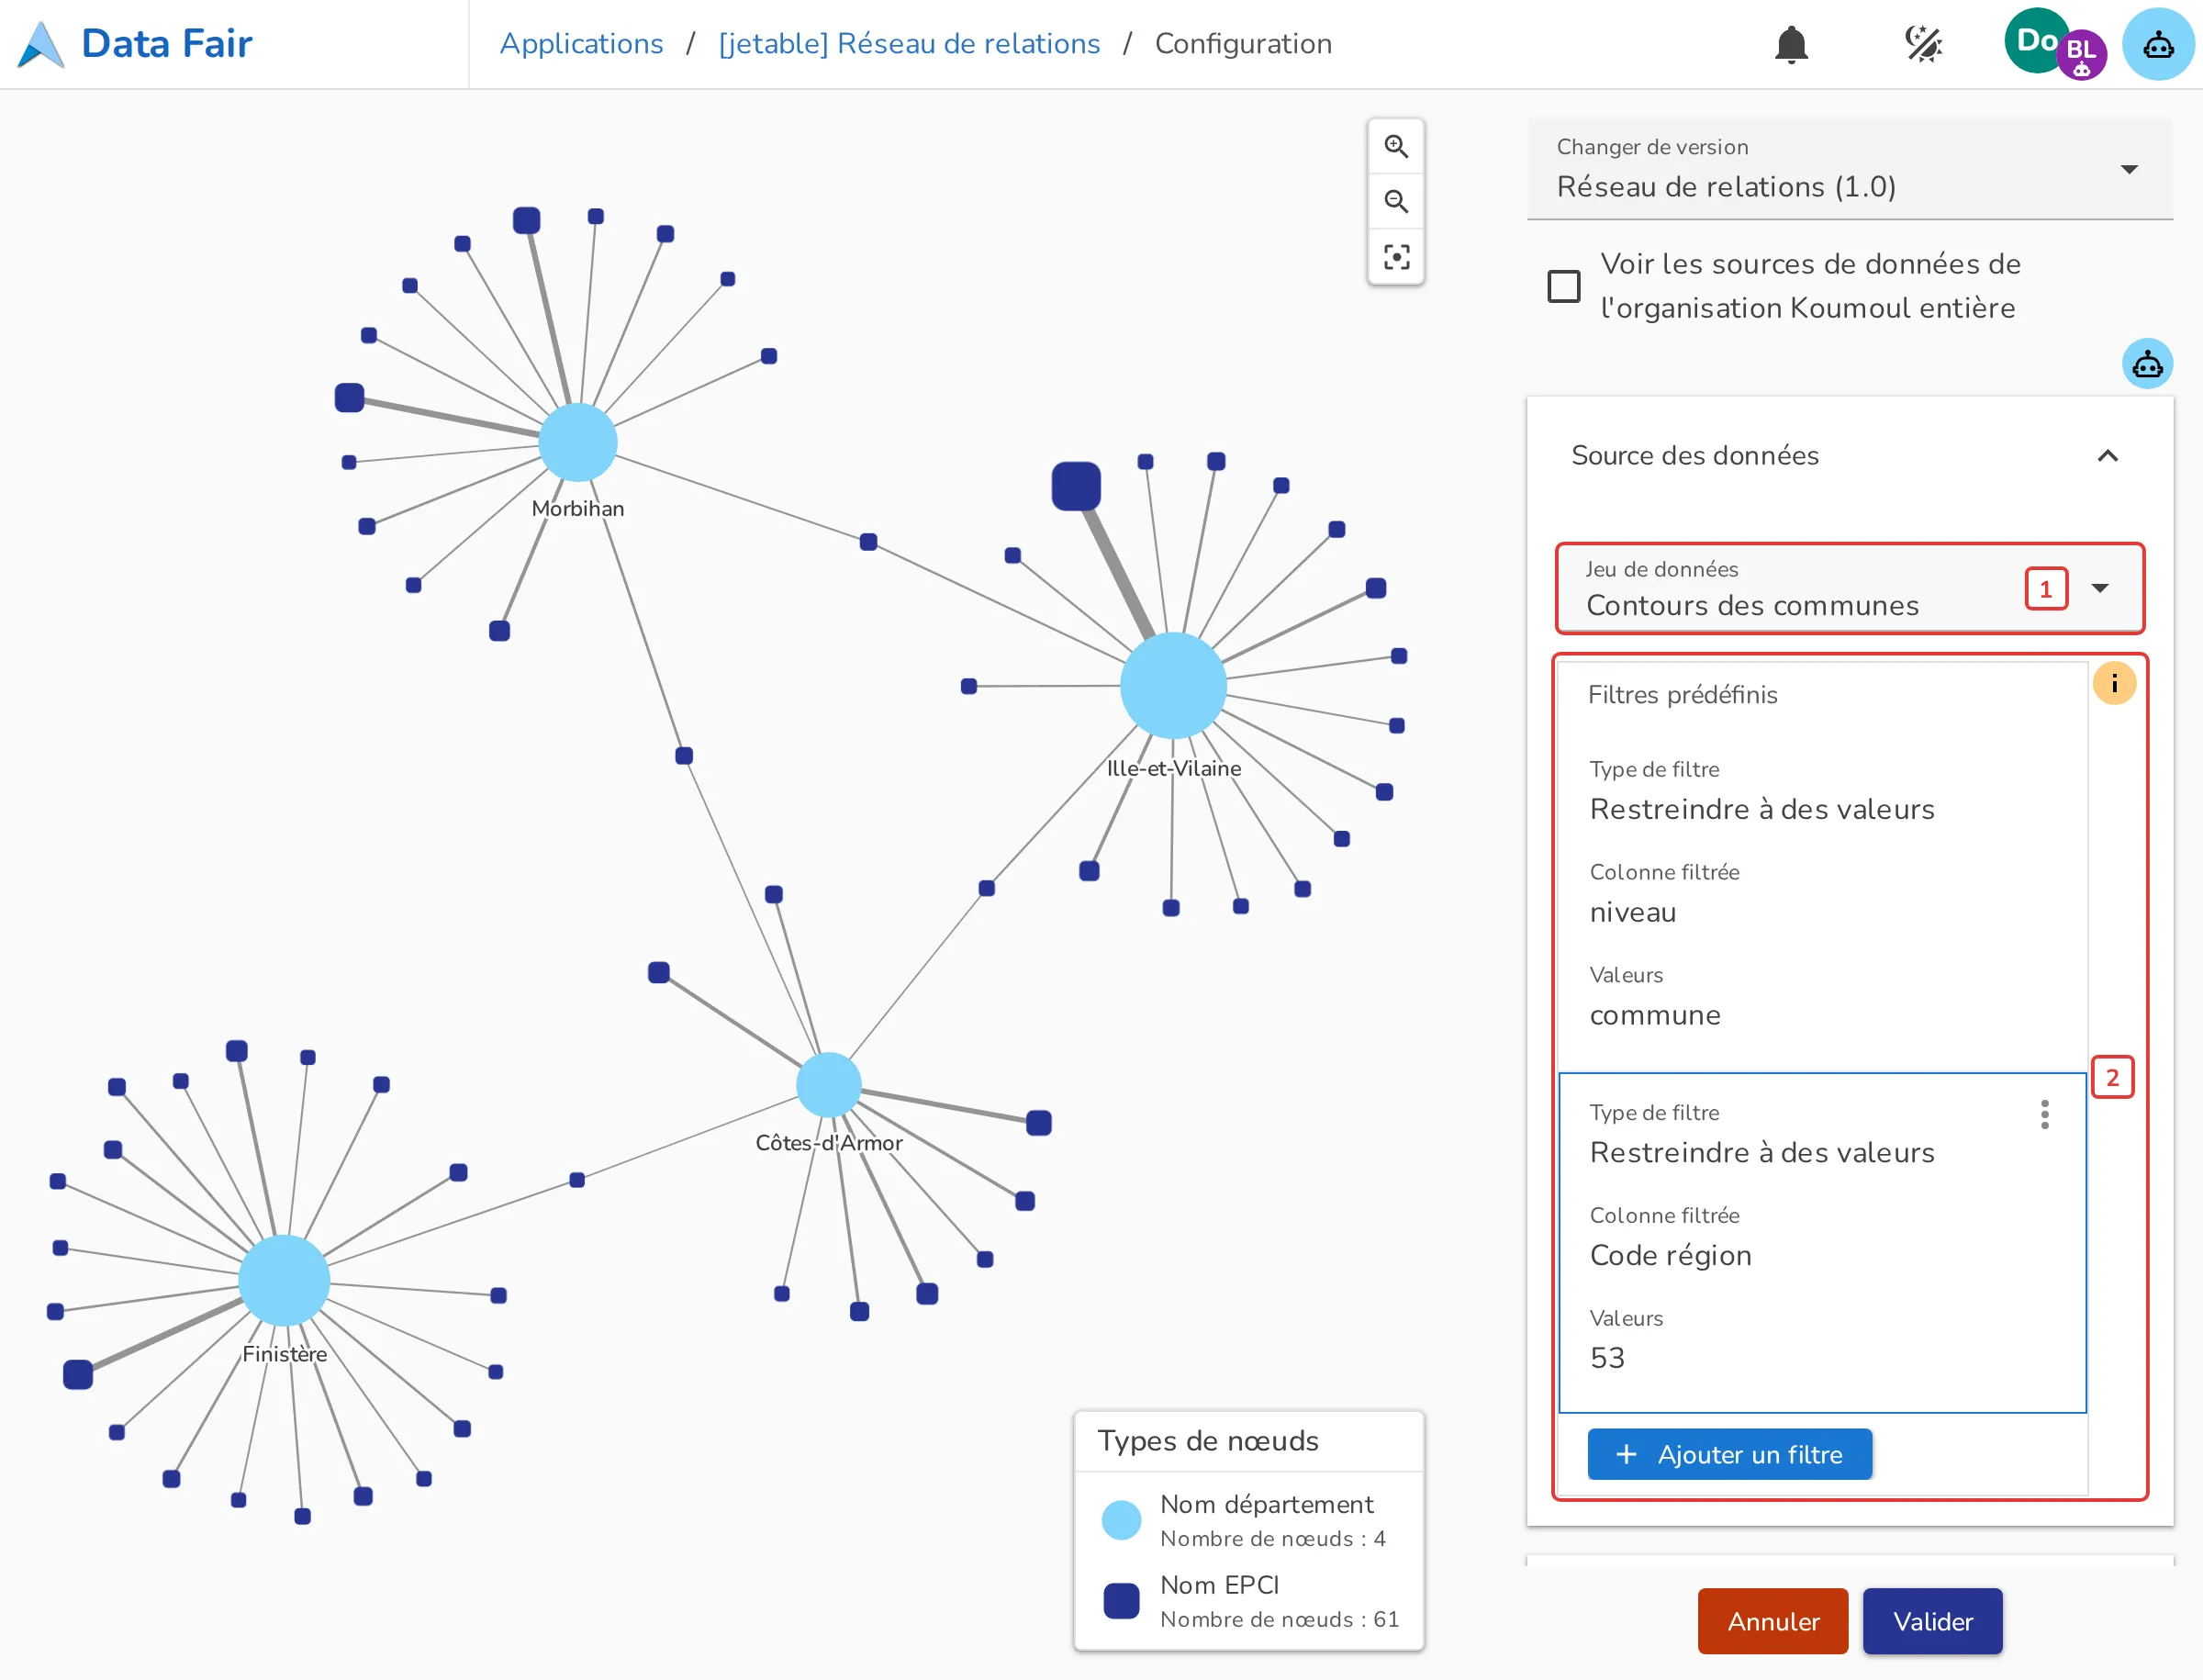Open [jetable] Réseau de relations breadcrumb

(x=909, y=44)
